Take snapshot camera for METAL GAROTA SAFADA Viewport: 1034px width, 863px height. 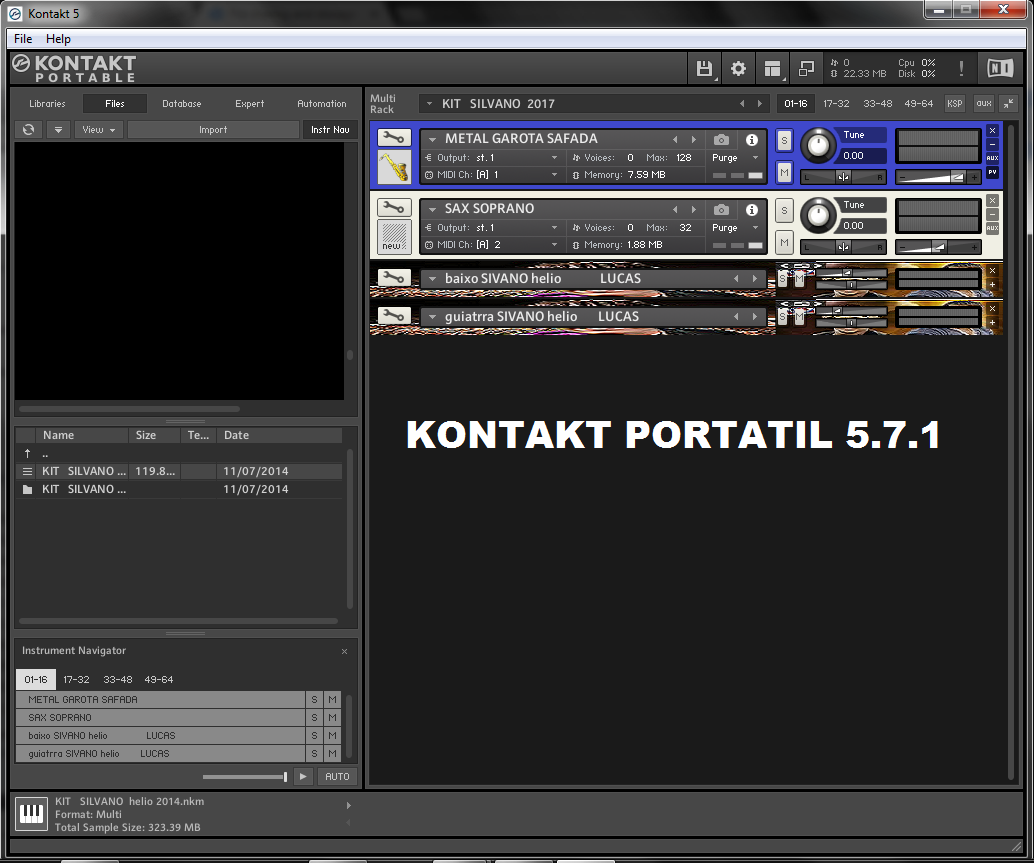click(x=721, y=140)
